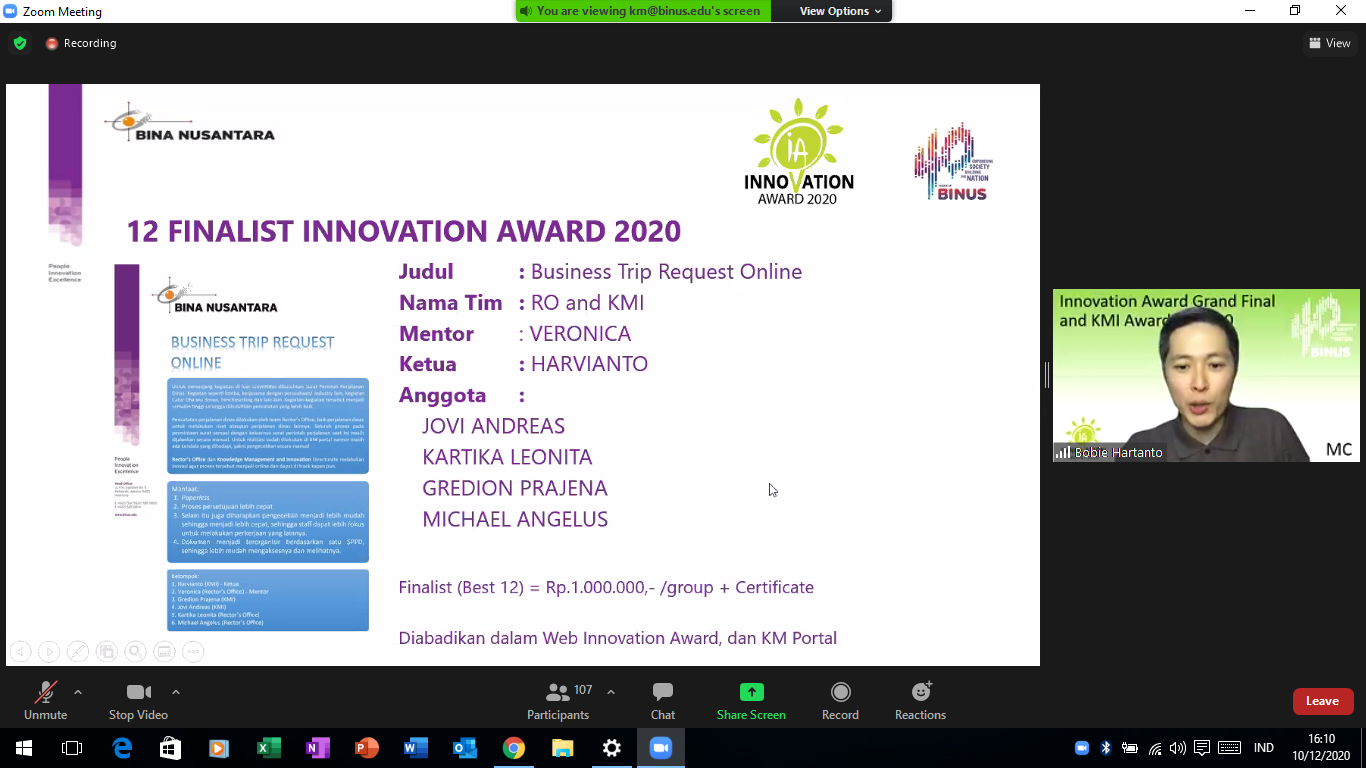Click the touch keyboard tray icon
Screen dimensions: 1366x768
click(1229, 748)
